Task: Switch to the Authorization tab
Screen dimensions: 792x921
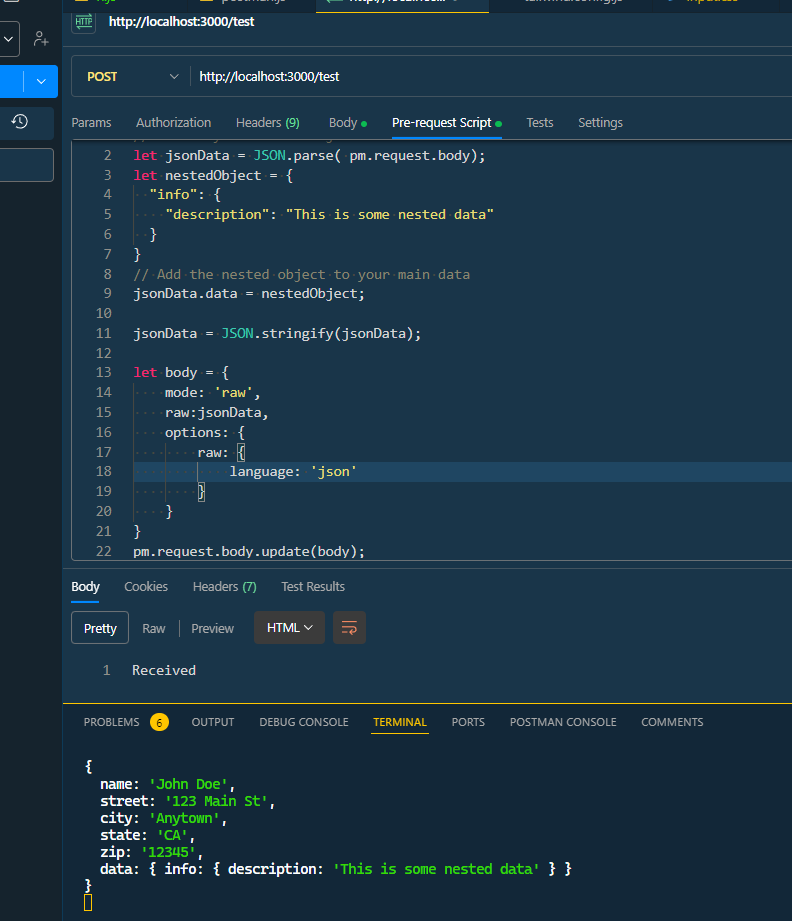Action: point(173,123)
